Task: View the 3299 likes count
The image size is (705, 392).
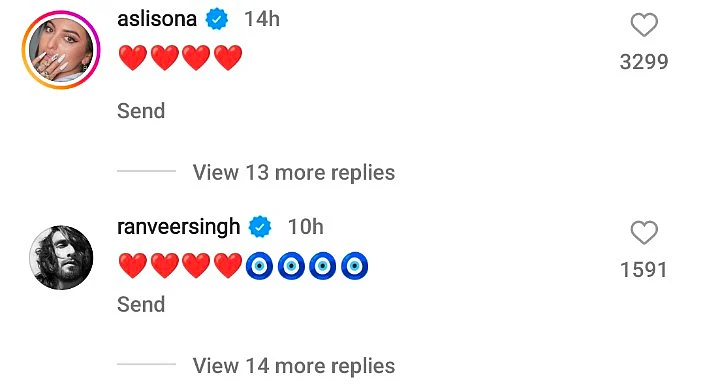Action: pos(644,62)
